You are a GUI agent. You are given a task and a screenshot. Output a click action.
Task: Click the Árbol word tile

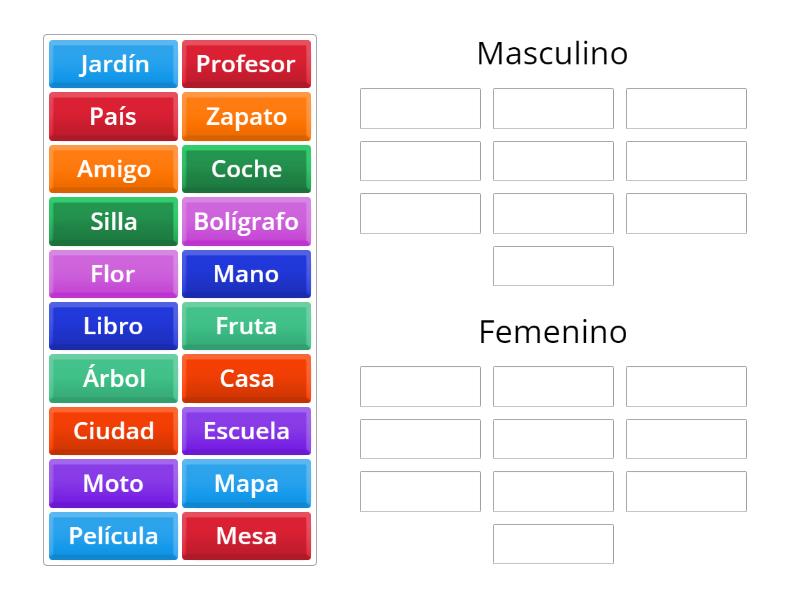(113, 379)
